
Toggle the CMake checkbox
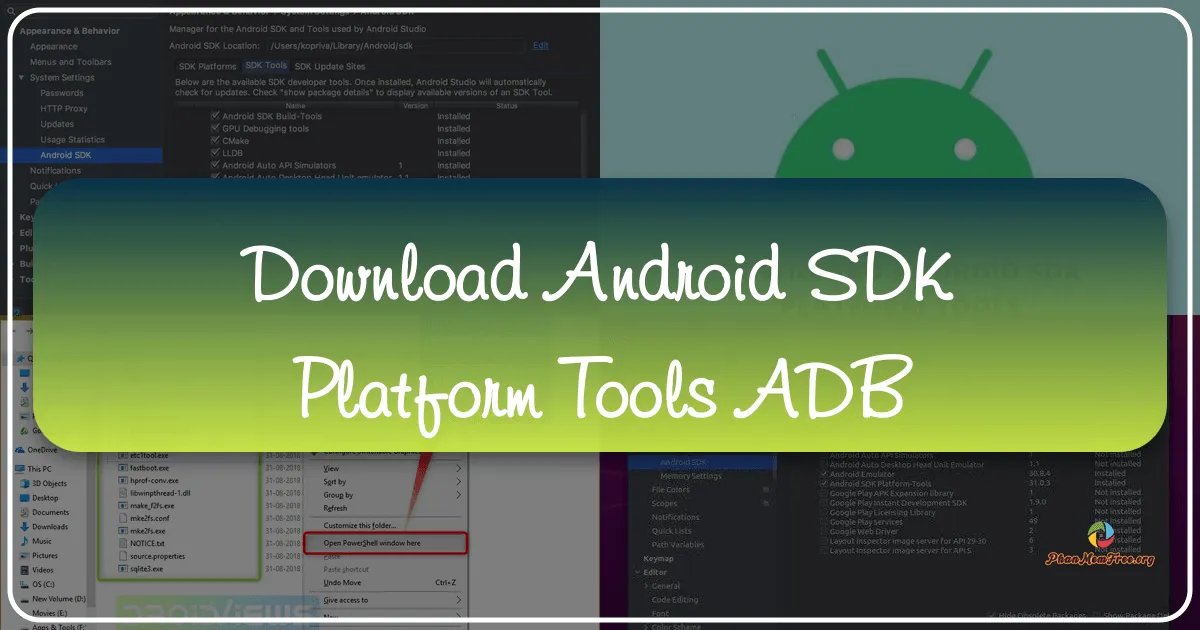[x=216, y=141]
